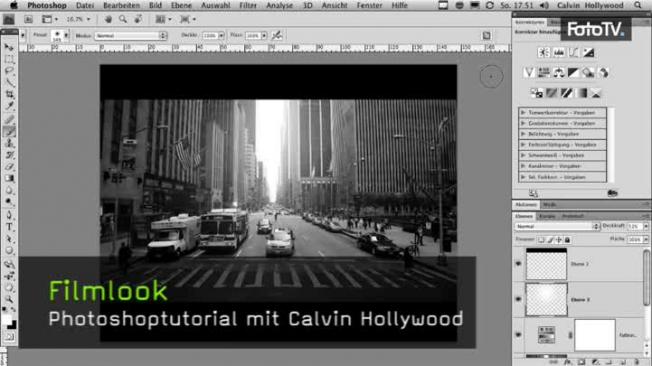
Task: Open the Bearbeiten menu
Action: 122,5
